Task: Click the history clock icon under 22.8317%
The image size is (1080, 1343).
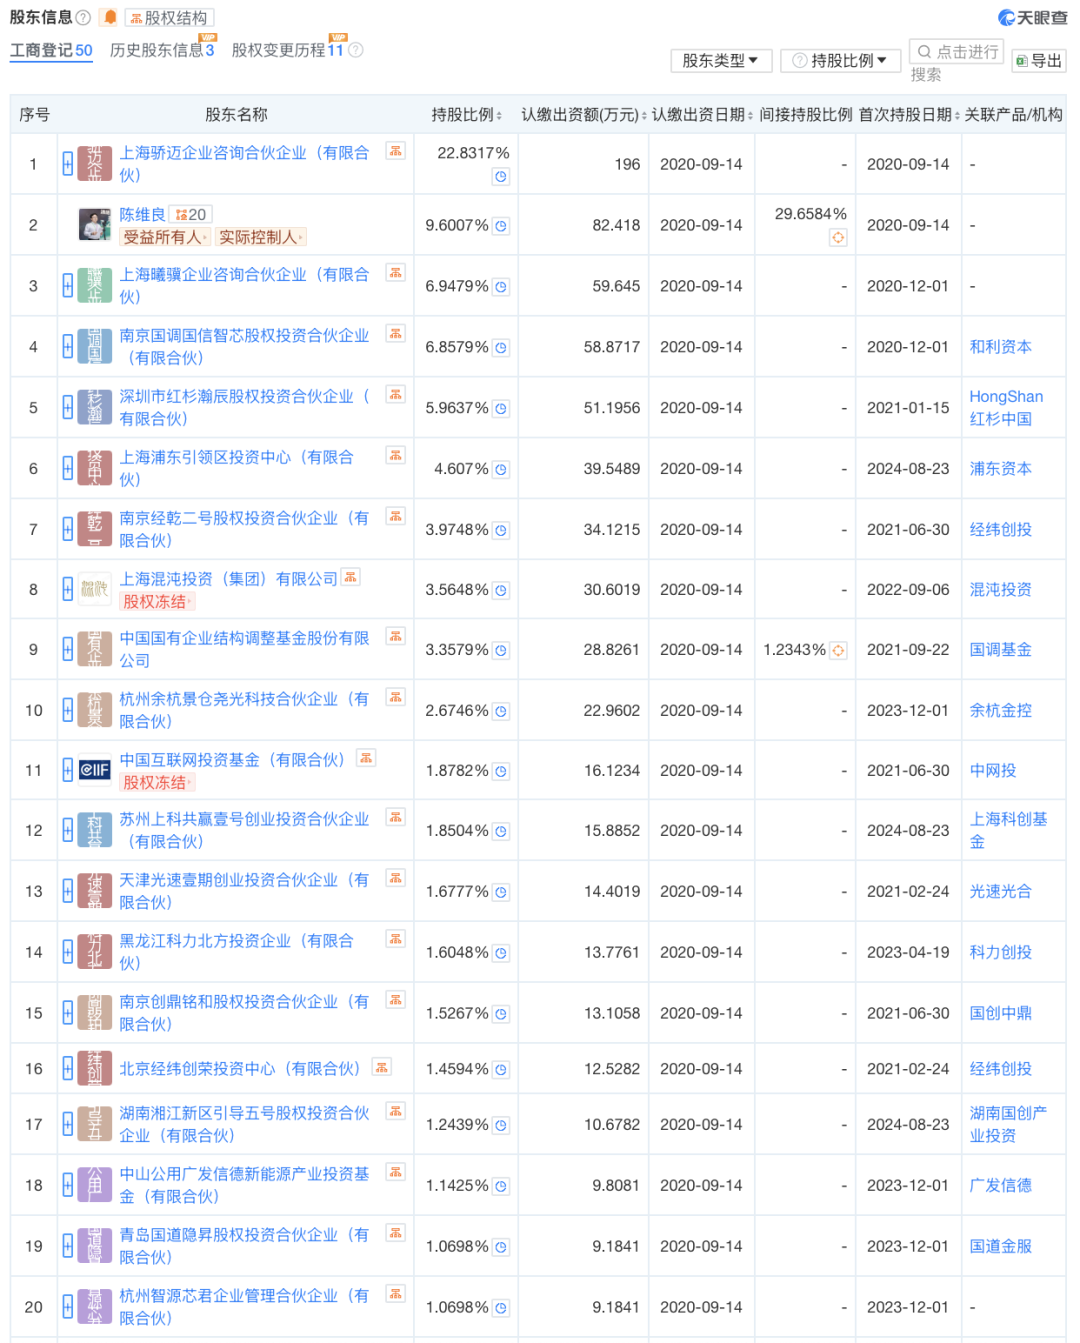Action: [x=500, y=177]
